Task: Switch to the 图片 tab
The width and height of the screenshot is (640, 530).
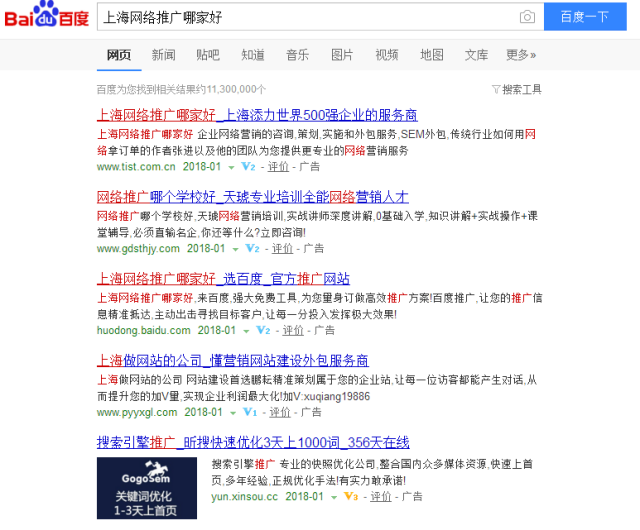Action: tap(342, 54)
